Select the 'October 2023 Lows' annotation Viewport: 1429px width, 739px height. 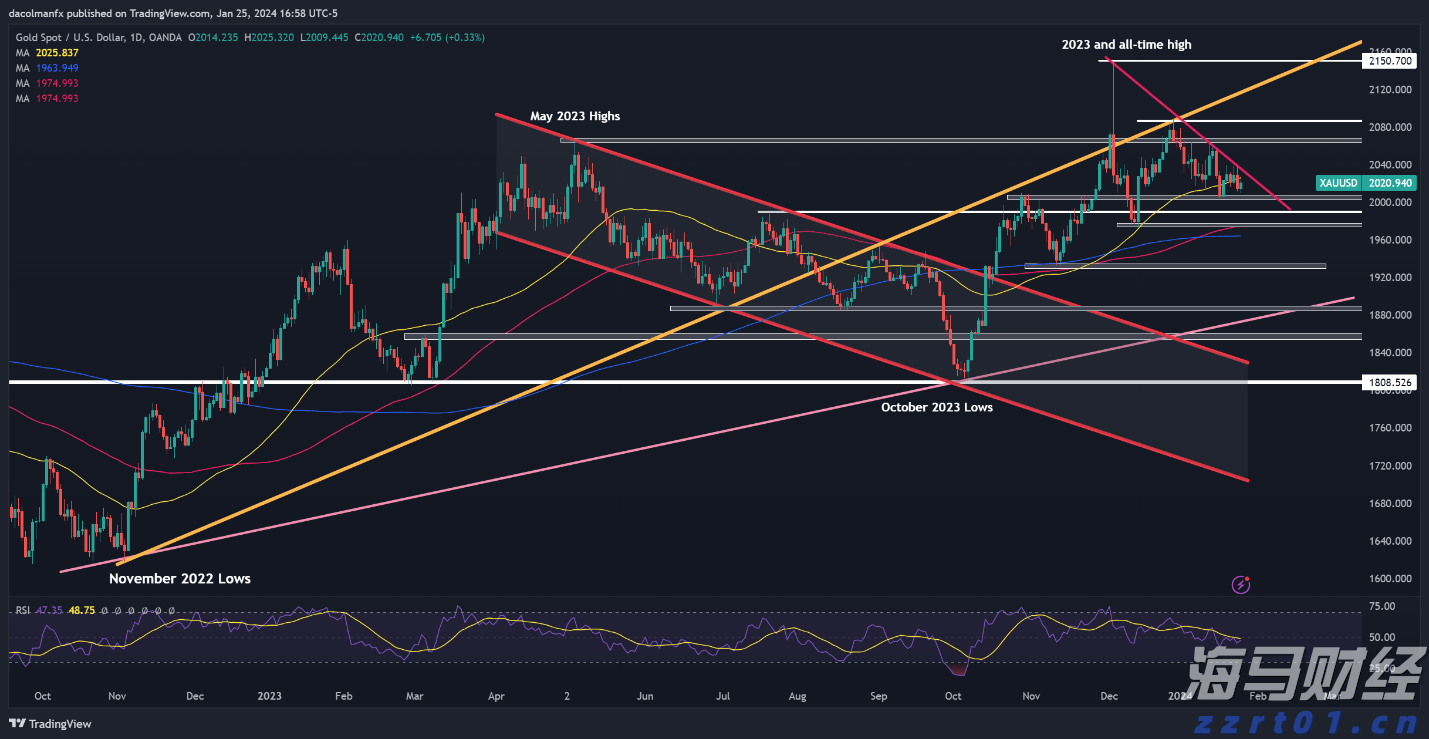pos(937,407)
